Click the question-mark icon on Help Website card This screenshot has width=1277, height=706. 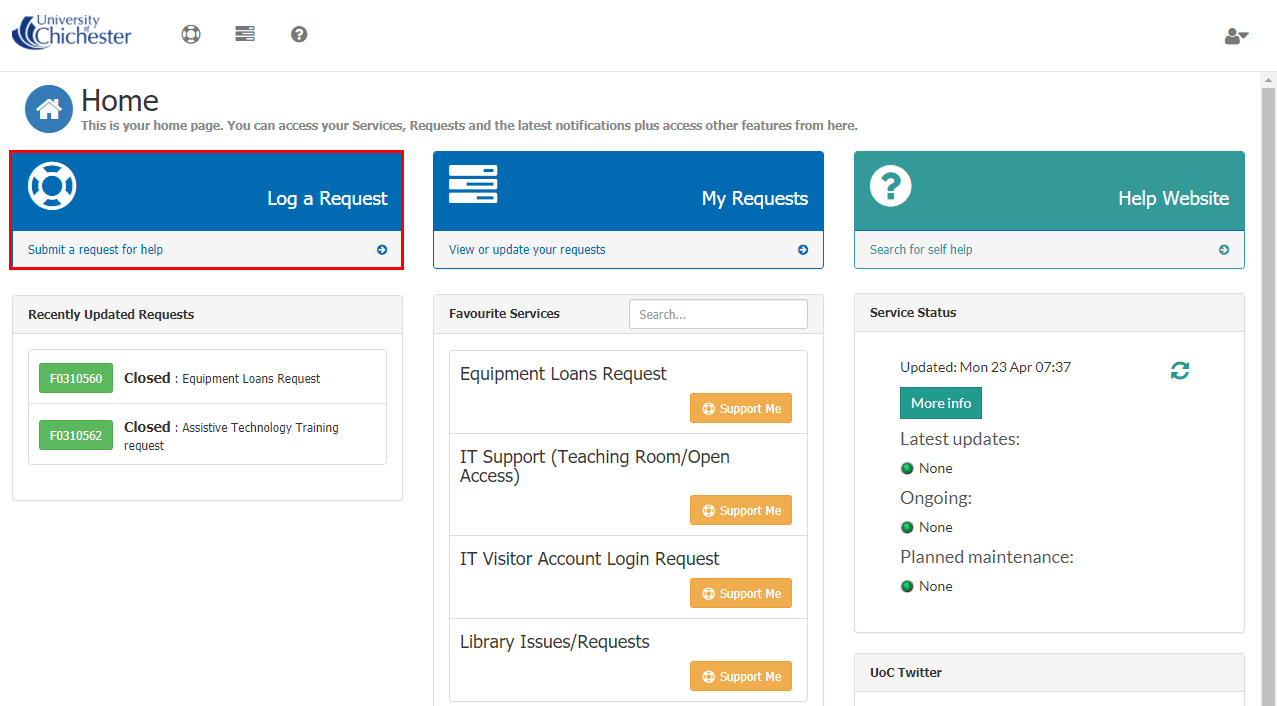coord(890,185)
